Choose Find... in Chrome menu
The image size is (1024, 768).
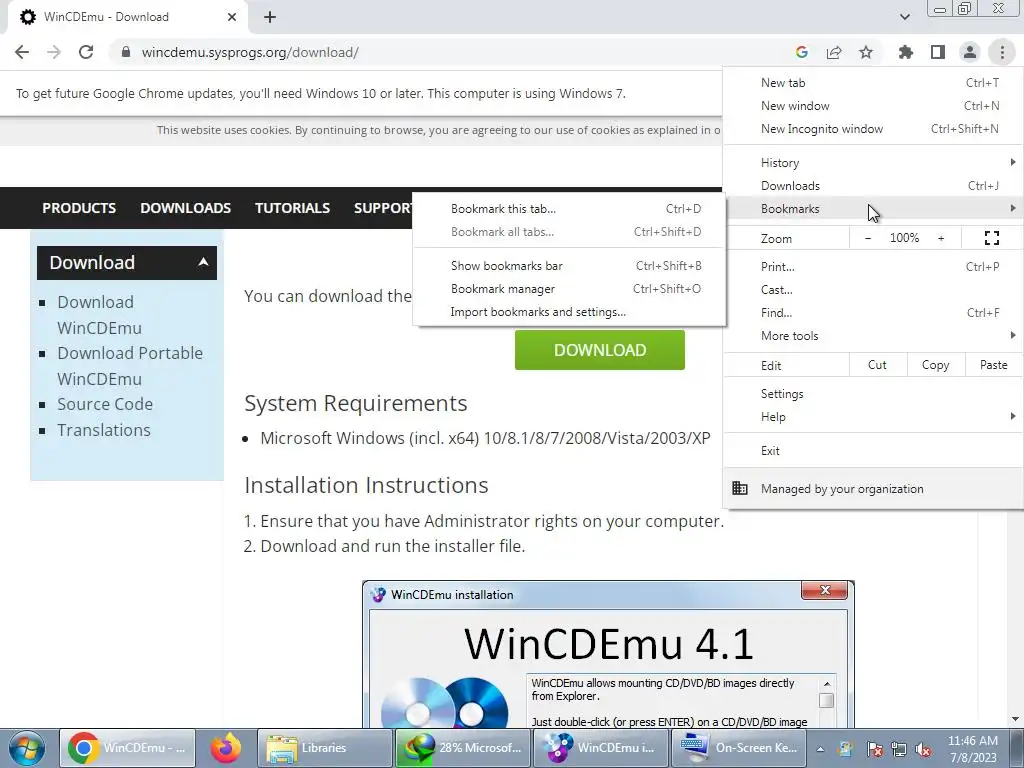click(x=873, y=312)
